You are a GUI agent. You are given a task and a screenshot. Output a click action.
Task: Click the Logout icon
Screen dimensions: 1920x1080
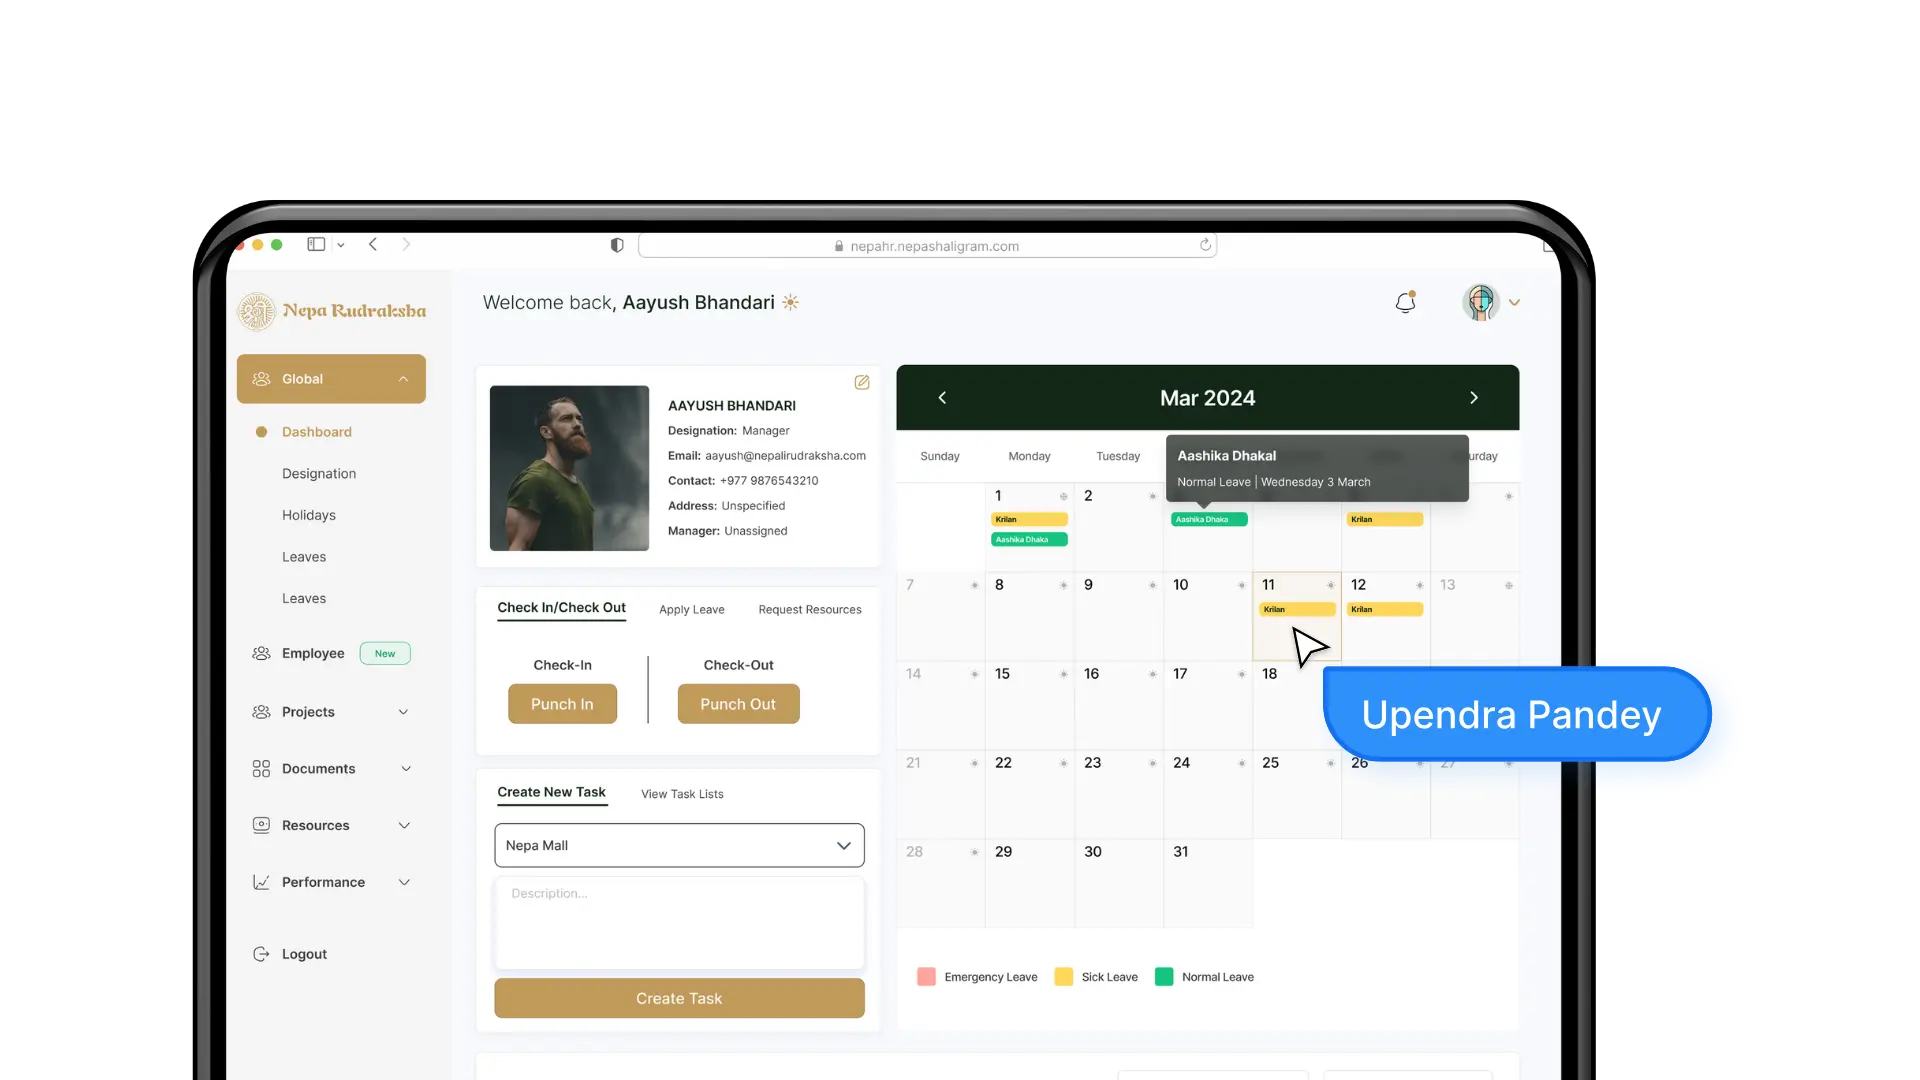pos(260,953)
